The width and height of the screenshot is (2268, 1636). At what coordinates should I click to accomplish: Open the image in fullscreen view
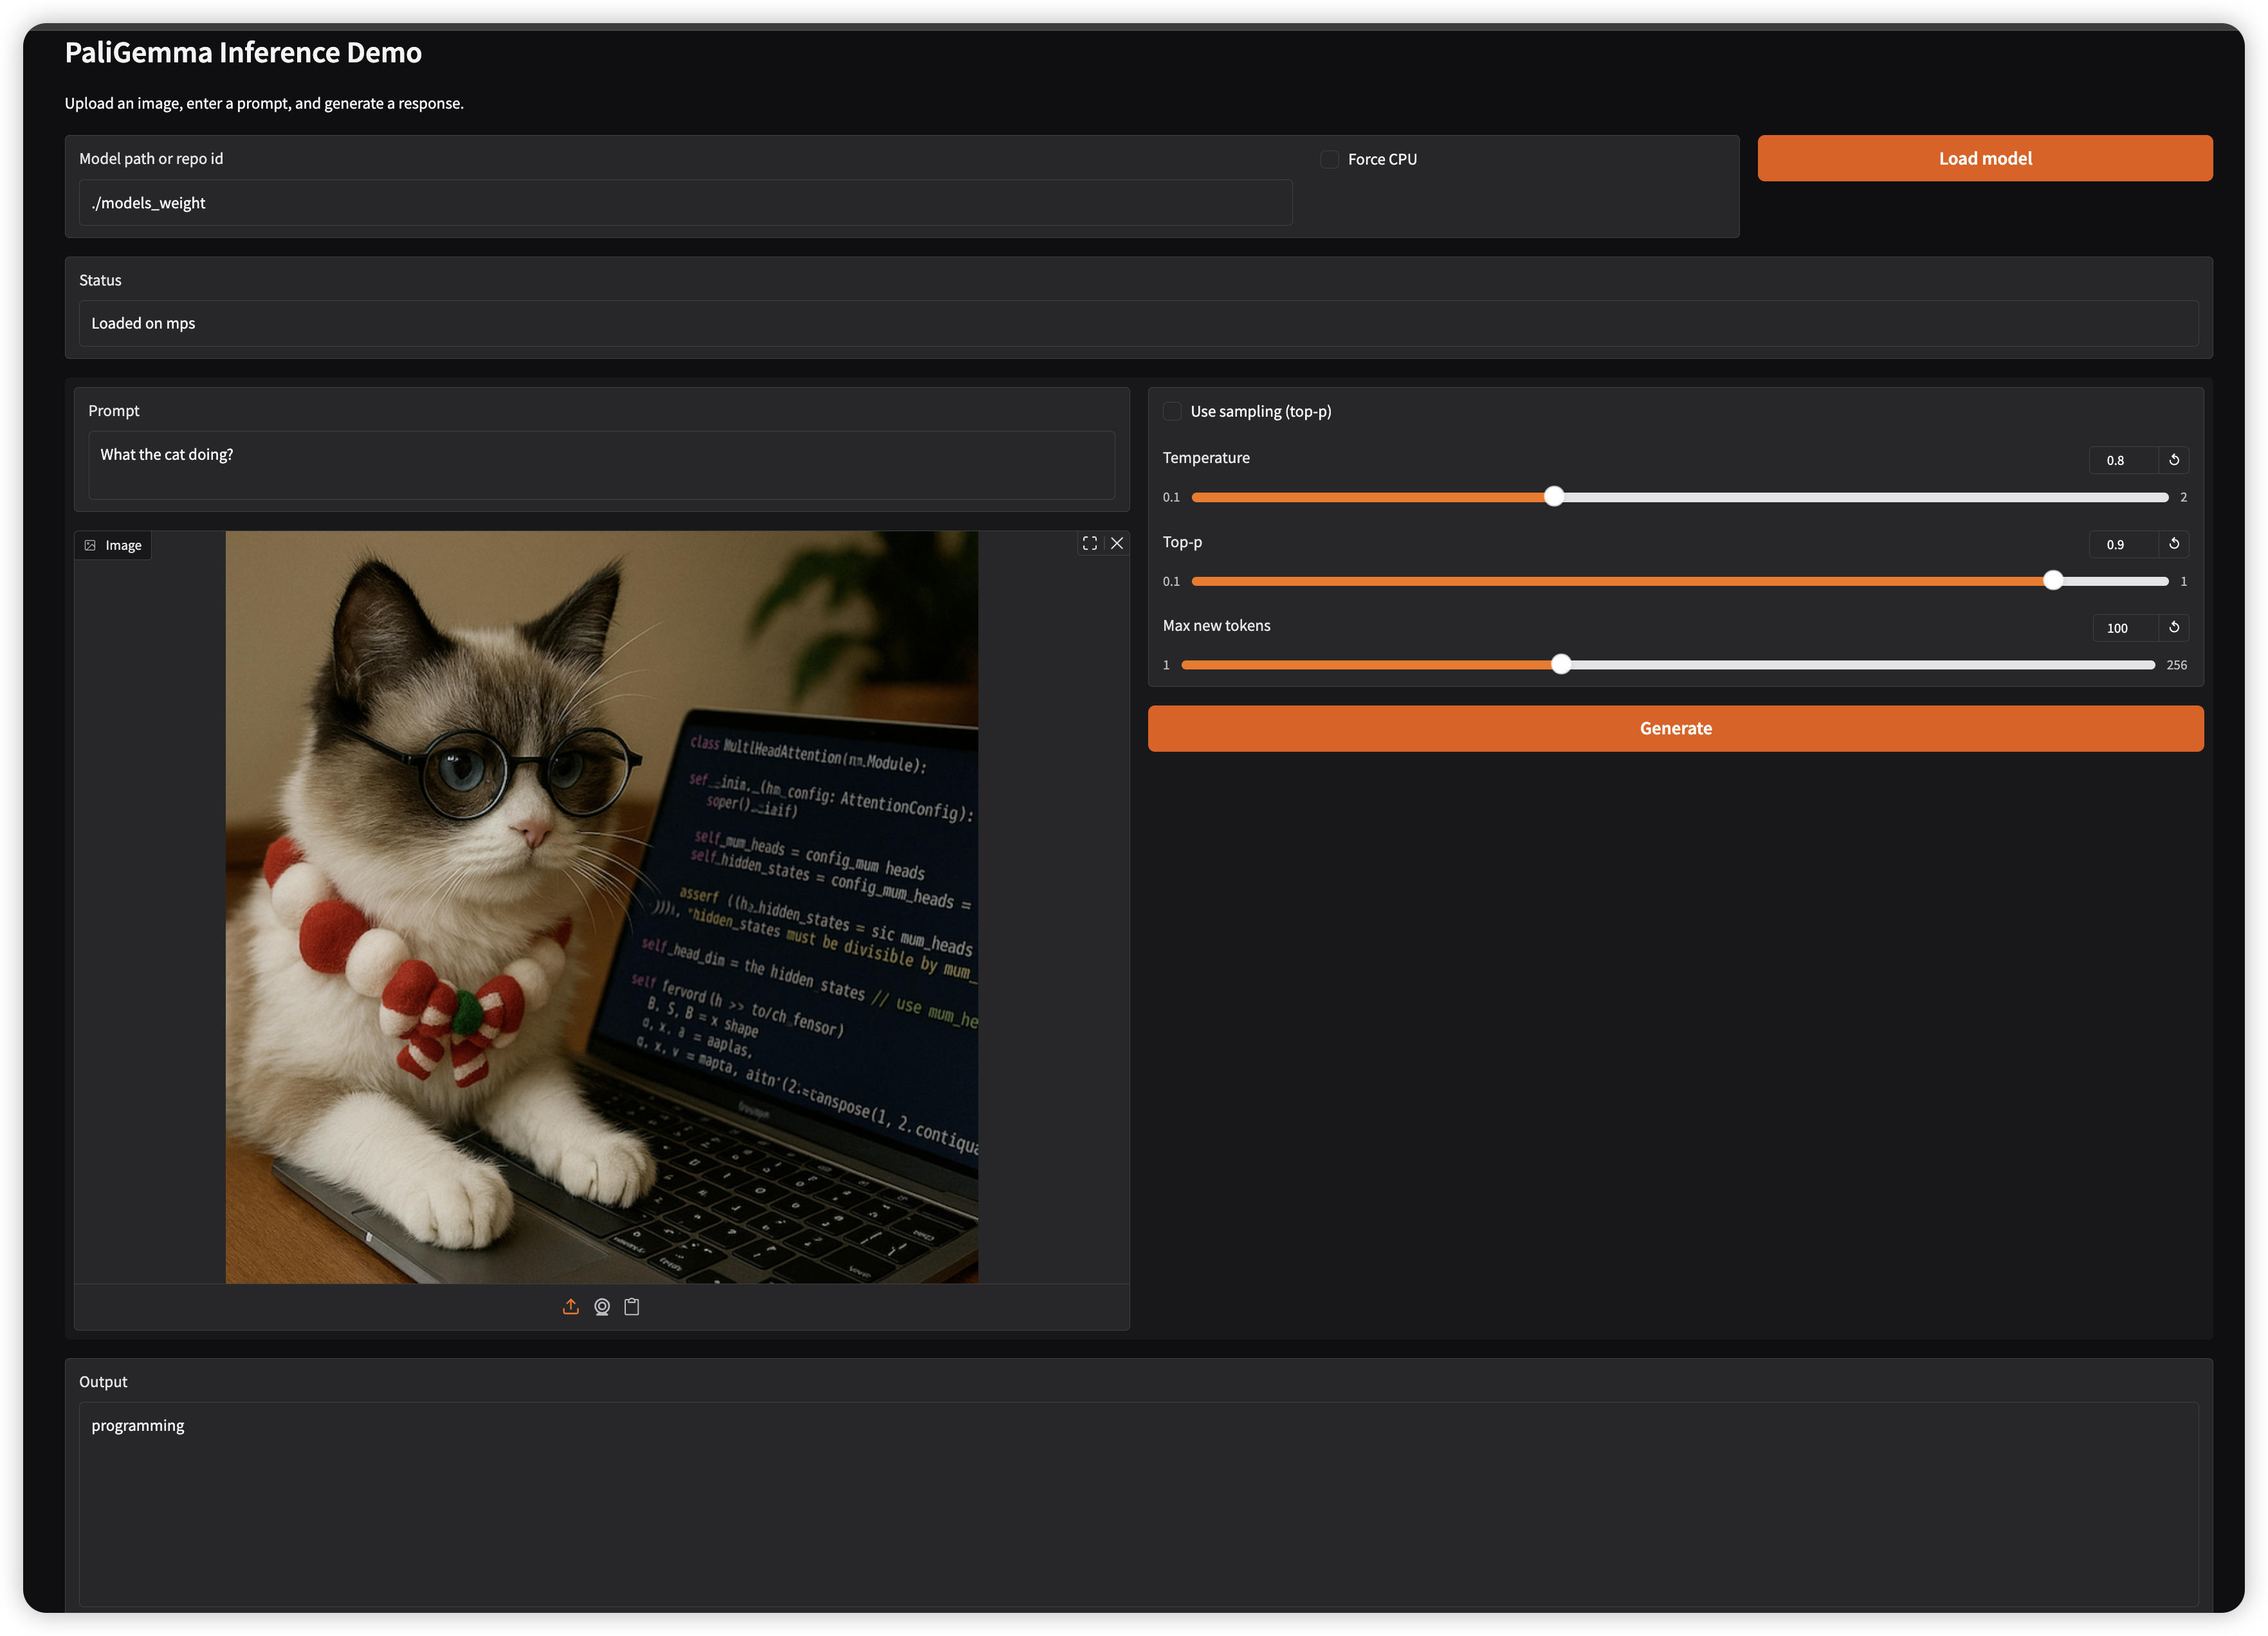1090,543
